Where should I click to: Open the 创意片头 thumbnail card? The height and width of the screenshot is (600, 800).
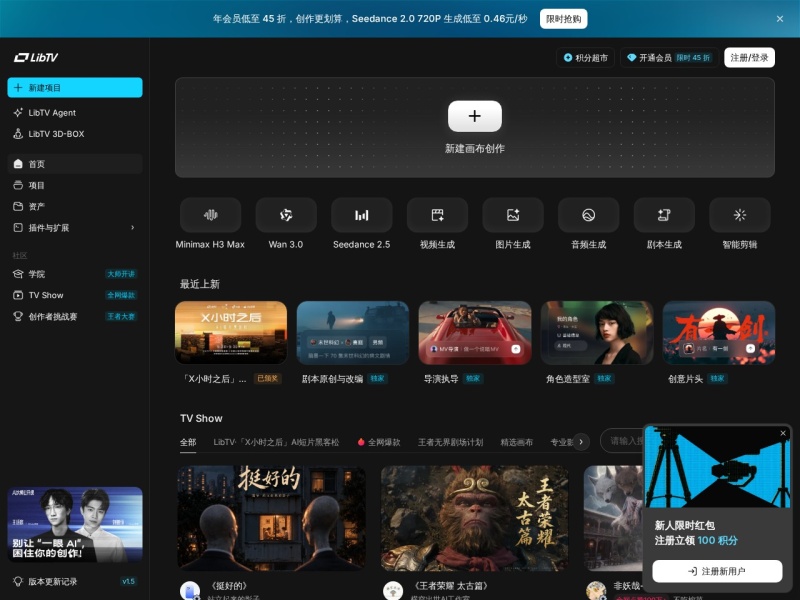pos(718,333)
